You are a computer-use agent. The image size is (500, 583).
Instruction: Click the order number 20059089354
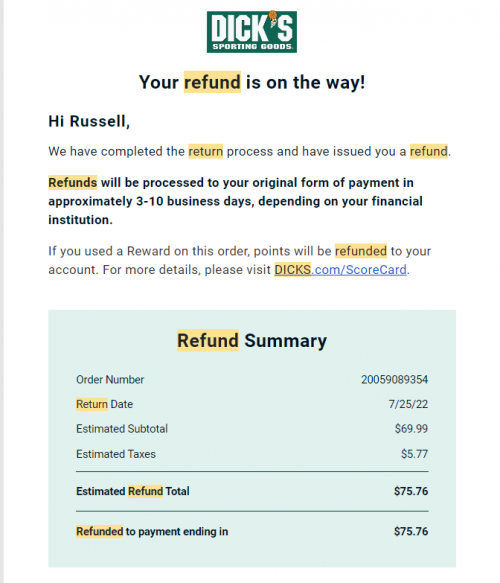(x=394, y=380)
